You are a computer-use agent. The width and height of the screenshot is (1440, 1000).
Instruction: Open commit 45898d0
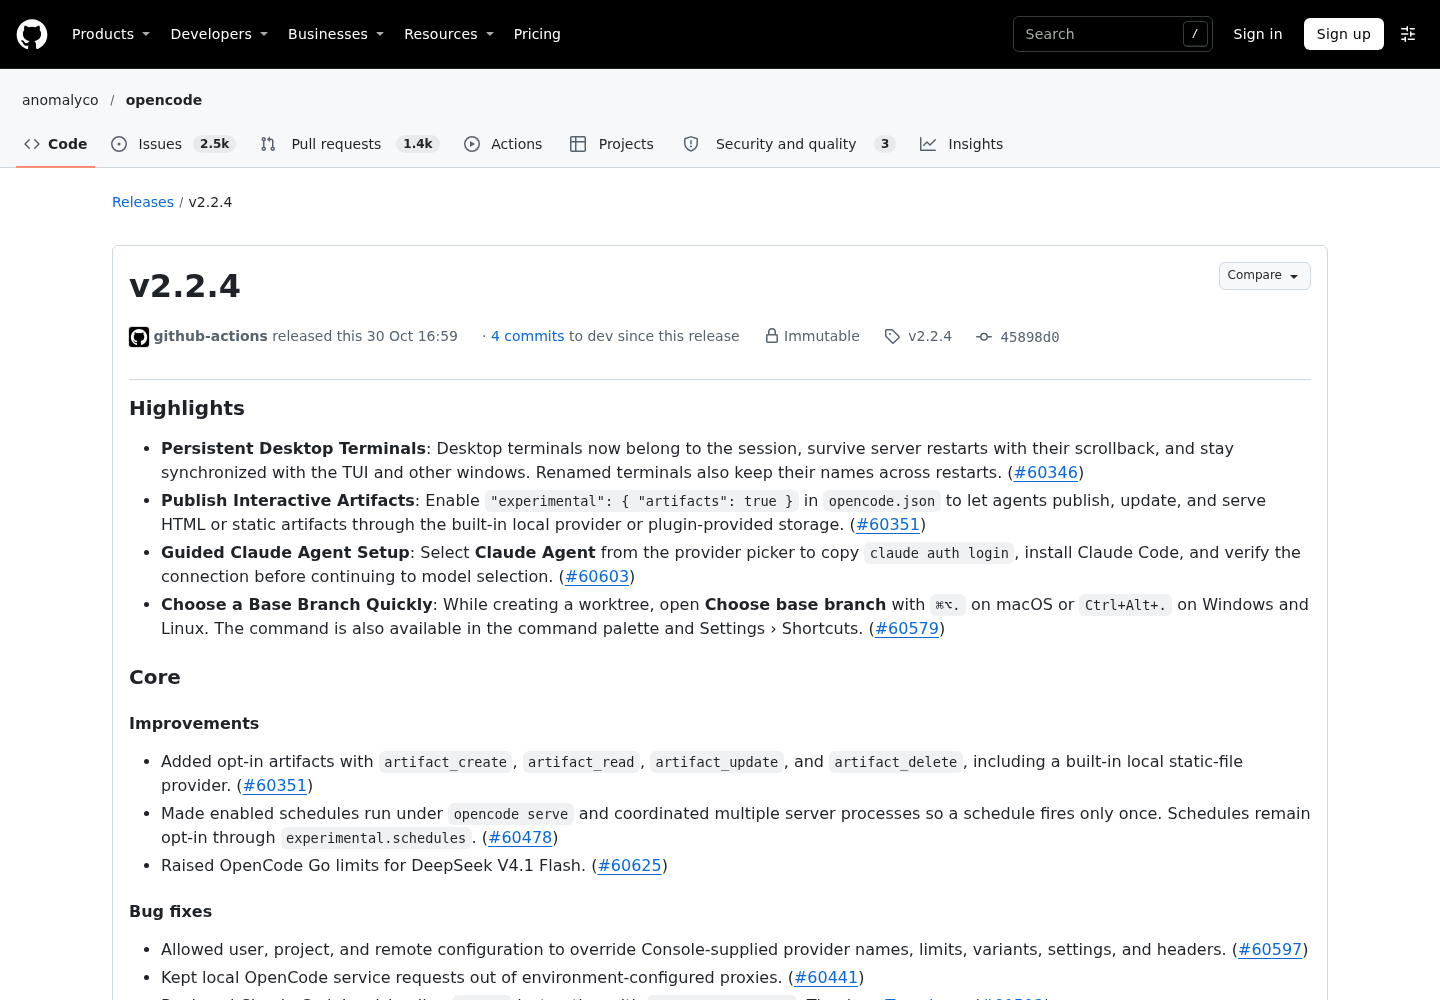click(x=1029, y=337)
